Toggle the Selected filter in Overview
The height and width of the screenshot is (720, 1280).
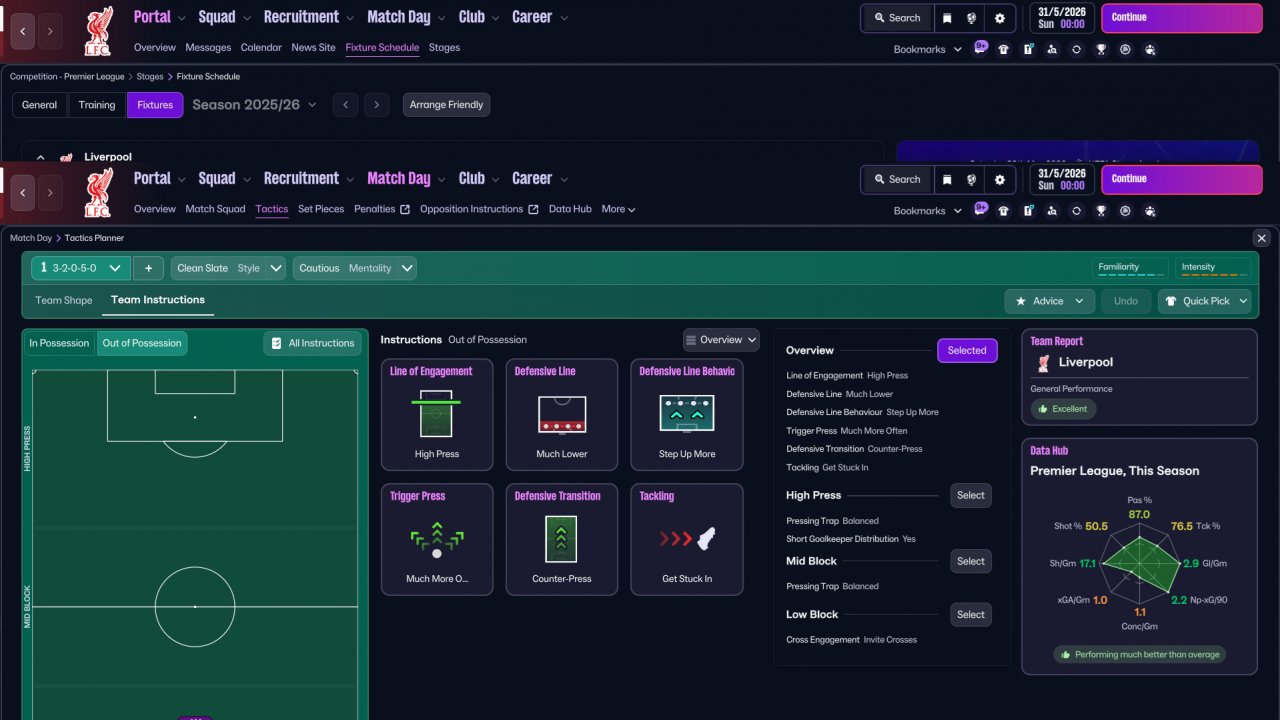coord(967,350)
